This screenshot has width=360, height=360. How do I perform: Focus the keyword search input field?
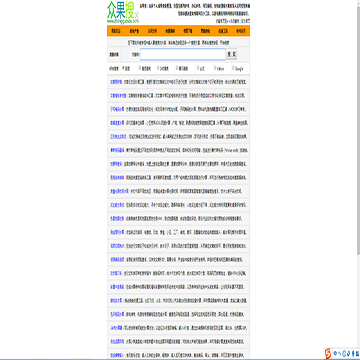(x=183, y=54)
